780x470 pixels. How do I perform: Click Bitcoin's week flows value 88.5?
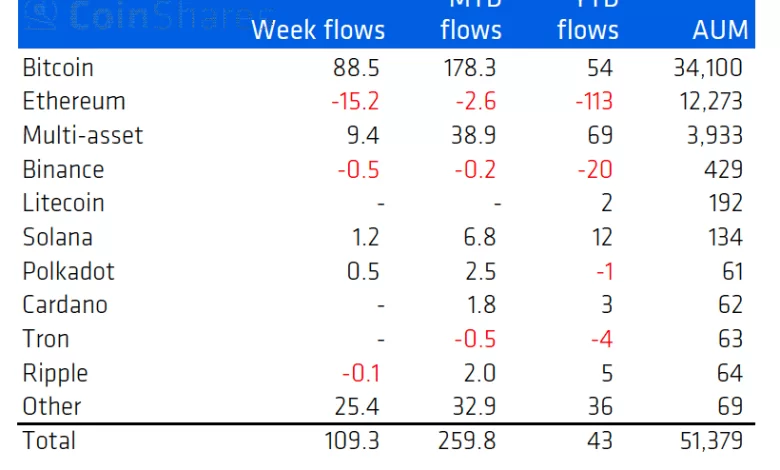pyautogui.click(x=355, y=68)
